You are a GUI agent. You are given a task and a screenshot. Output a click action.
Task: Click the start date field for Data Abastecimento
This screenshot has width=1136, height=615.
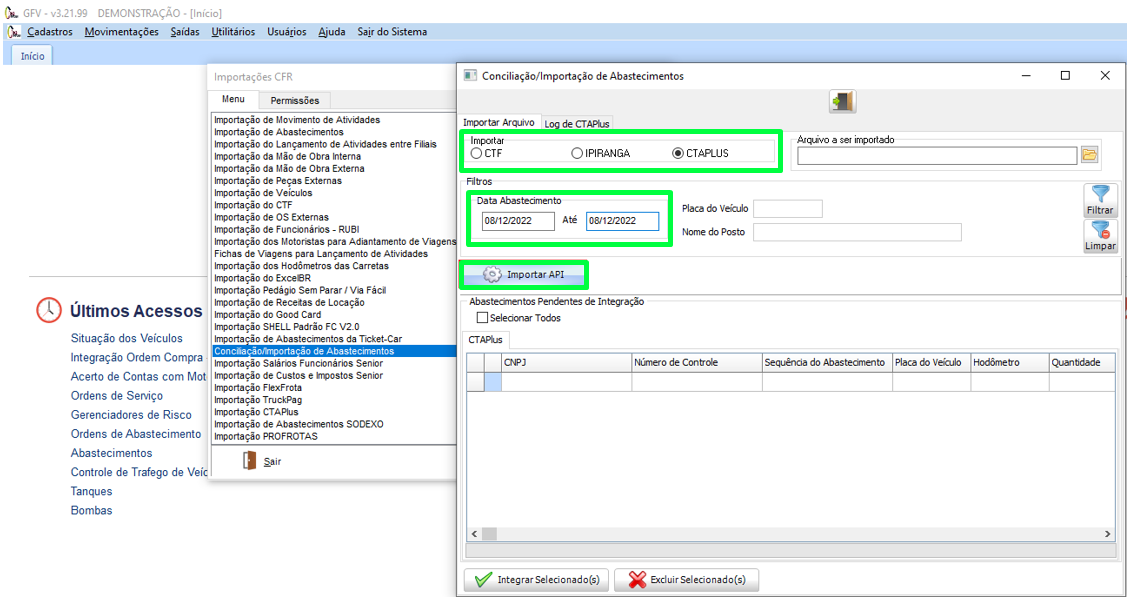518,221
